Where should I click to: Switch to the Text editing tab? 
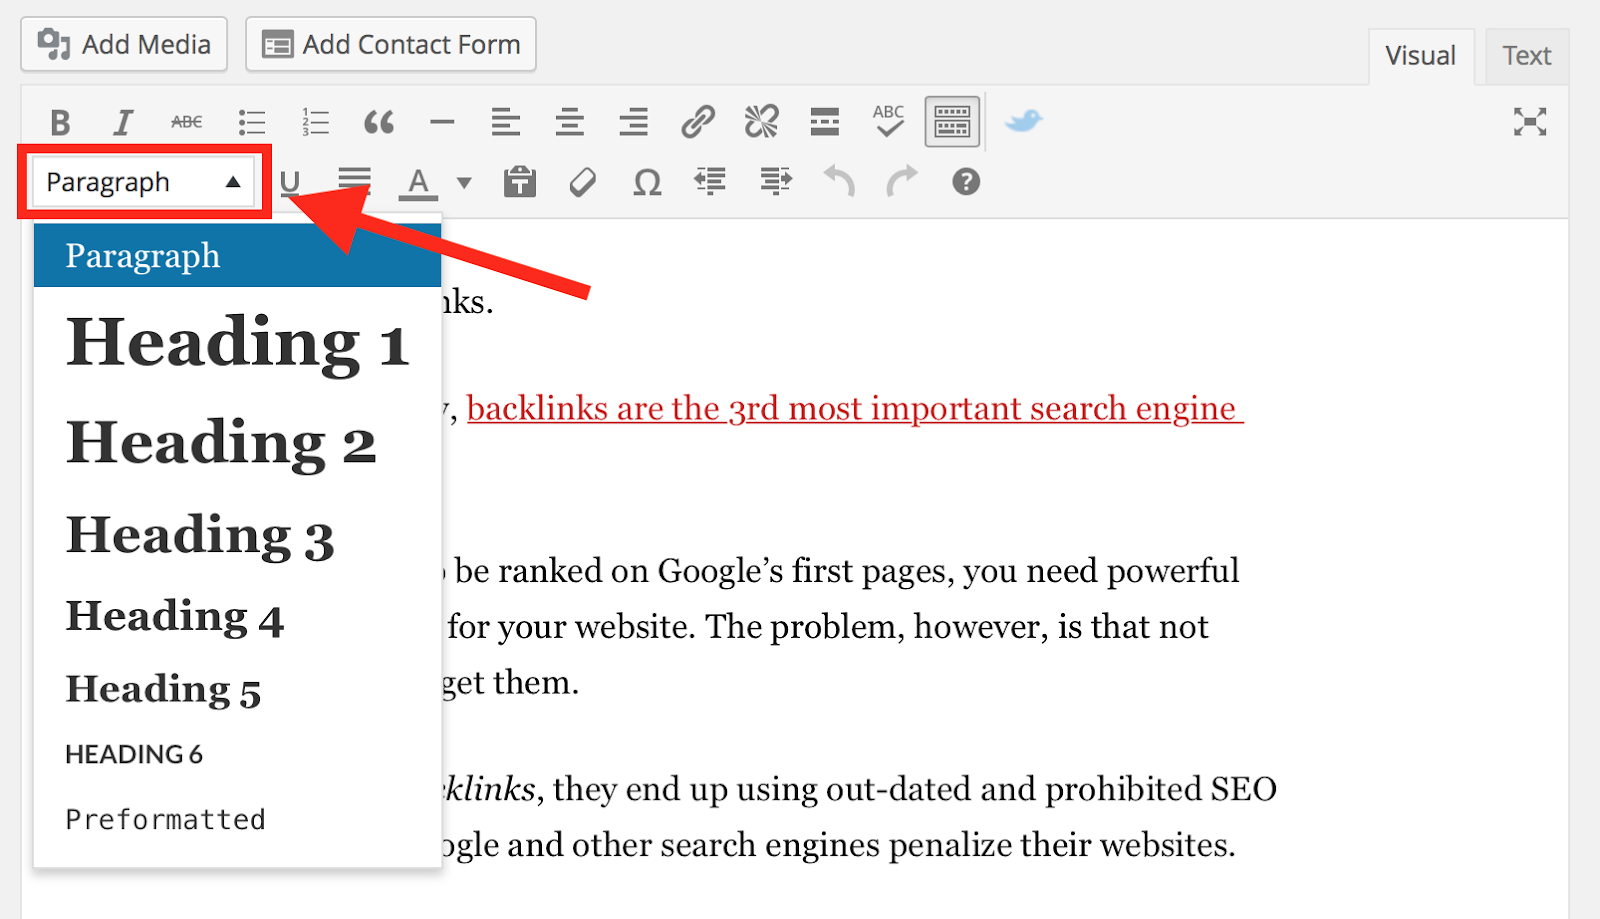(1526, 55)
